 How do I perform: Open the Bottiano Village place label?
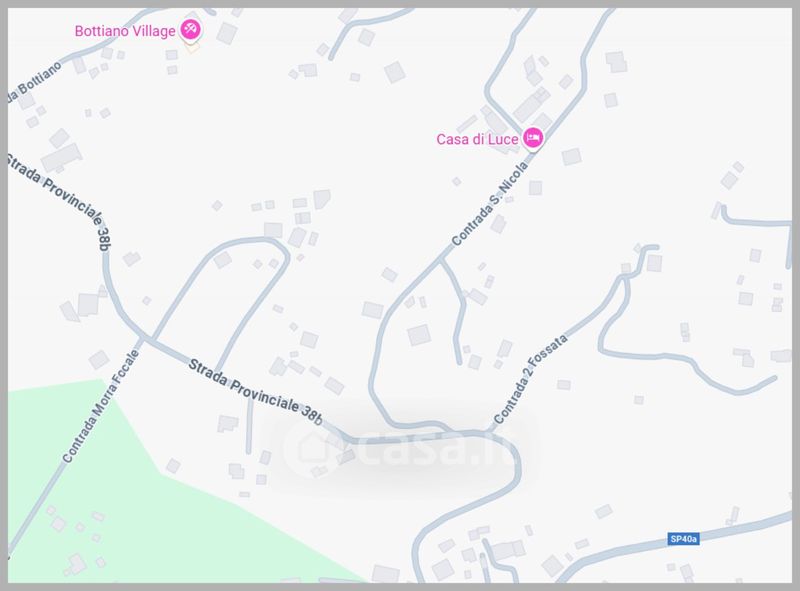[125, 31]
